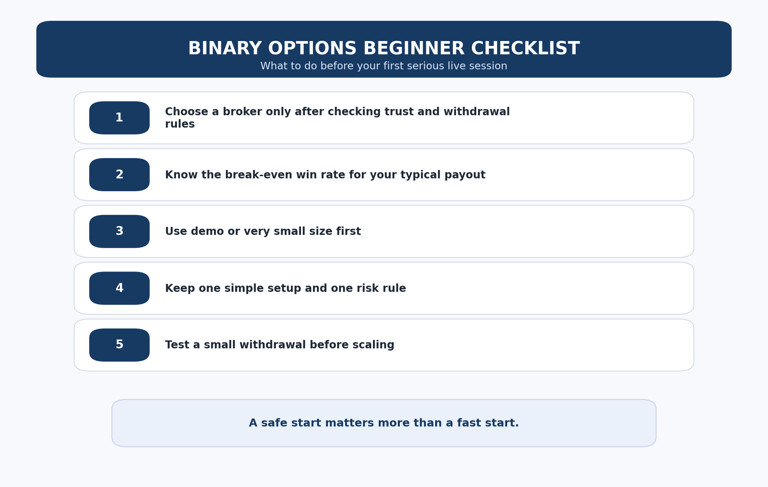This screenshot has width=768, height=487.
Task: Click the number 1 badge
Action: 119,118
